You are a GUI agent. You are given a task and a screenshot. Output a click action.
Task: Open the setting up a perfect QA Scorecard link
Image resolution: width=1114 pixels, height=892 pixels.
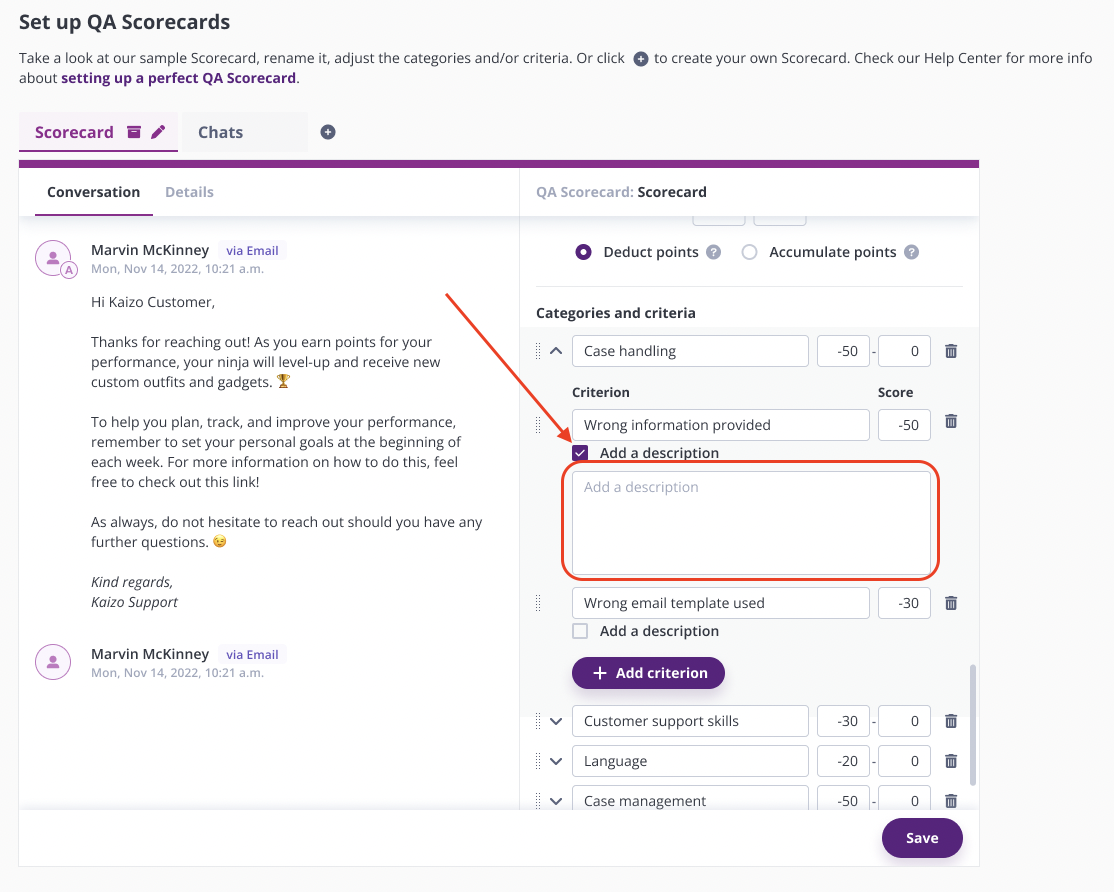click(178, 78)
